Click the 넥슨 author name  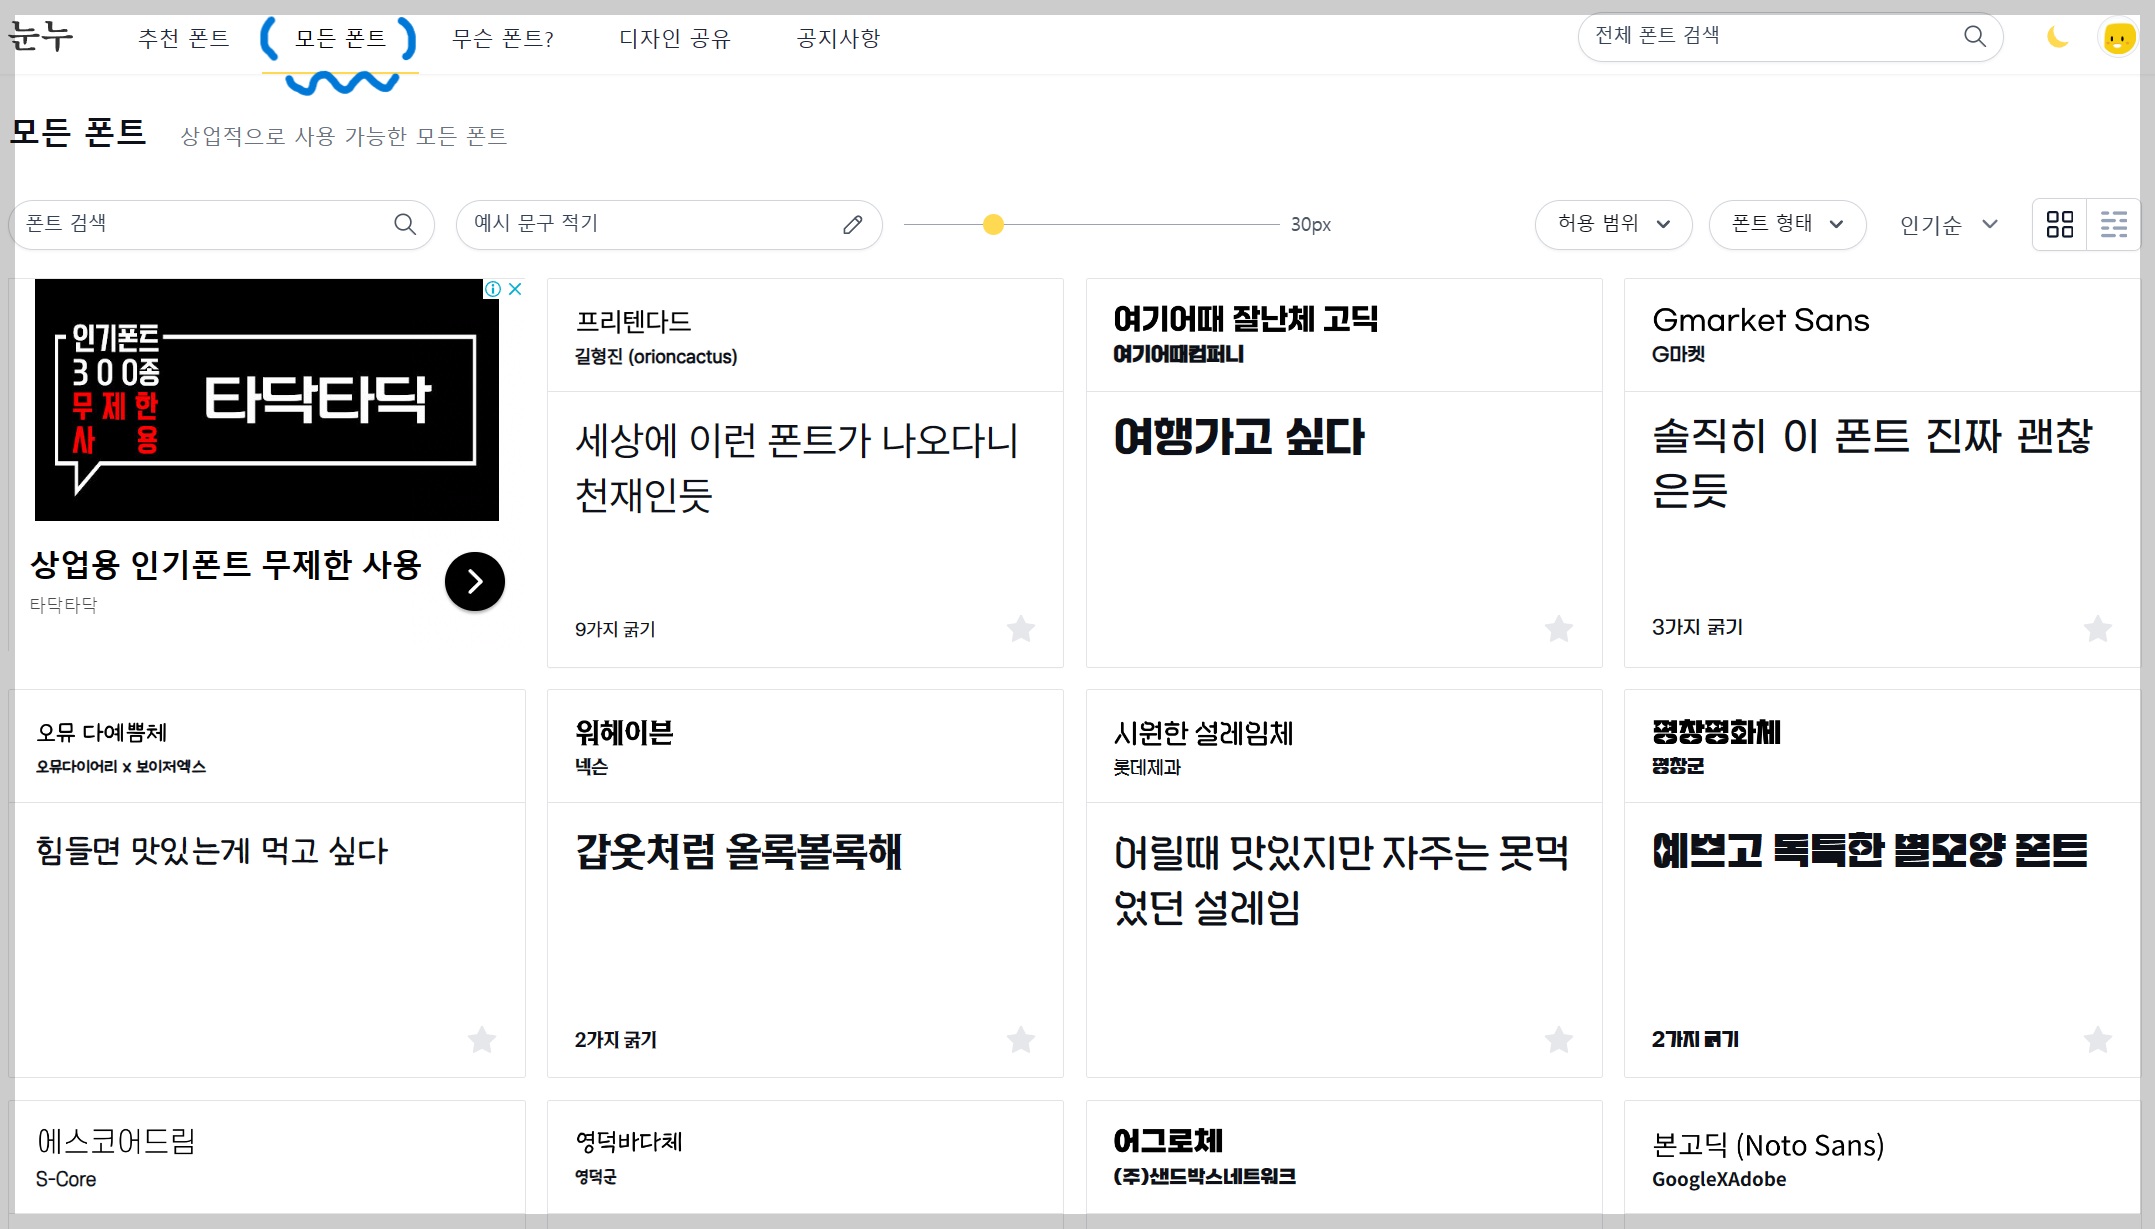(591, 767)
